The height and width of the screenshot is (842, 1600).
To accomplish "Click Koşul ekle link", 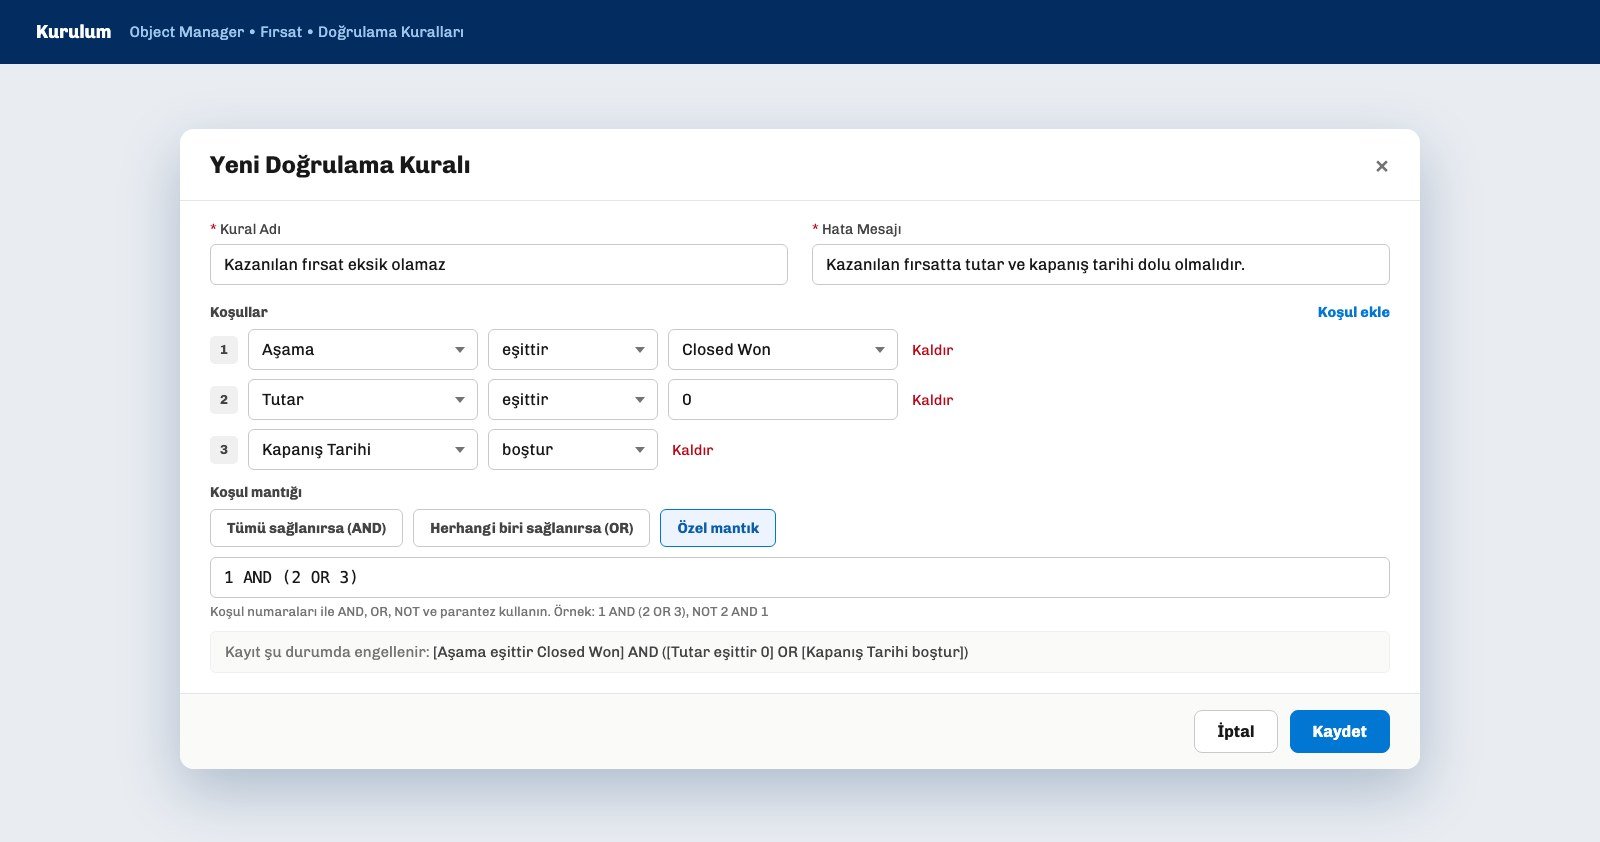I will [1353, 312].
